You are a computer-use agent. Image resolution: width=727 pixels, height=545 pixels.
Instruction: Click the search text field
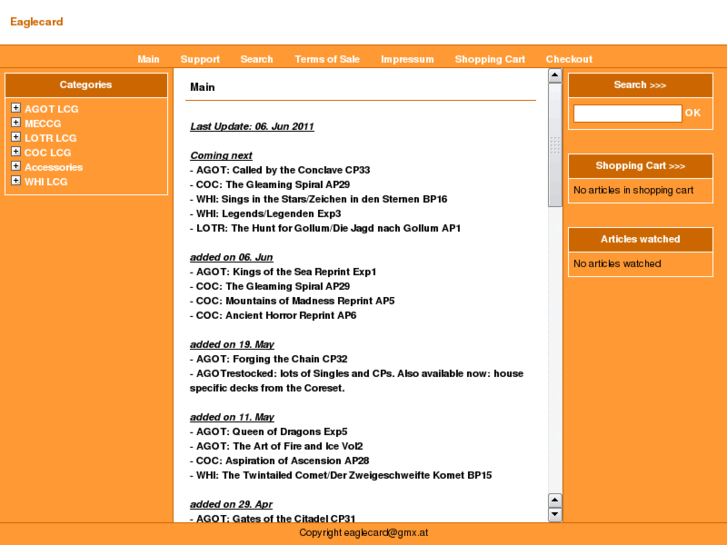(627, 113)
